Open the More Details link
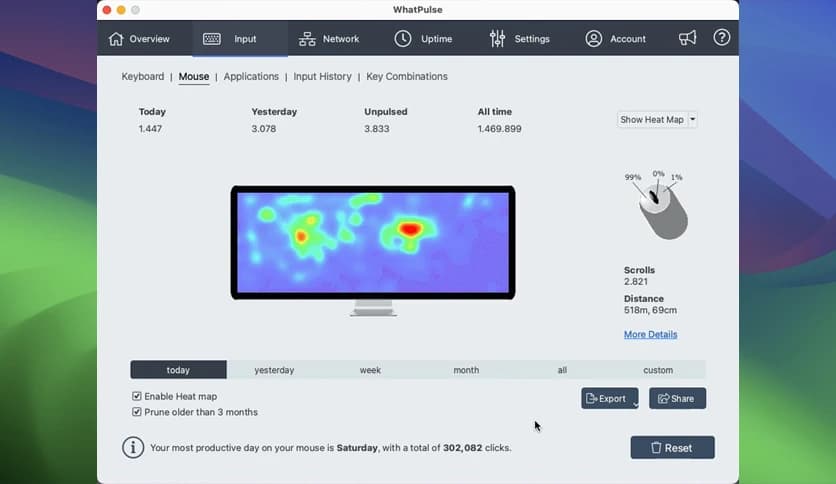Screen dimensions: 836x484 pyautogui.click(x=650, y=335)
